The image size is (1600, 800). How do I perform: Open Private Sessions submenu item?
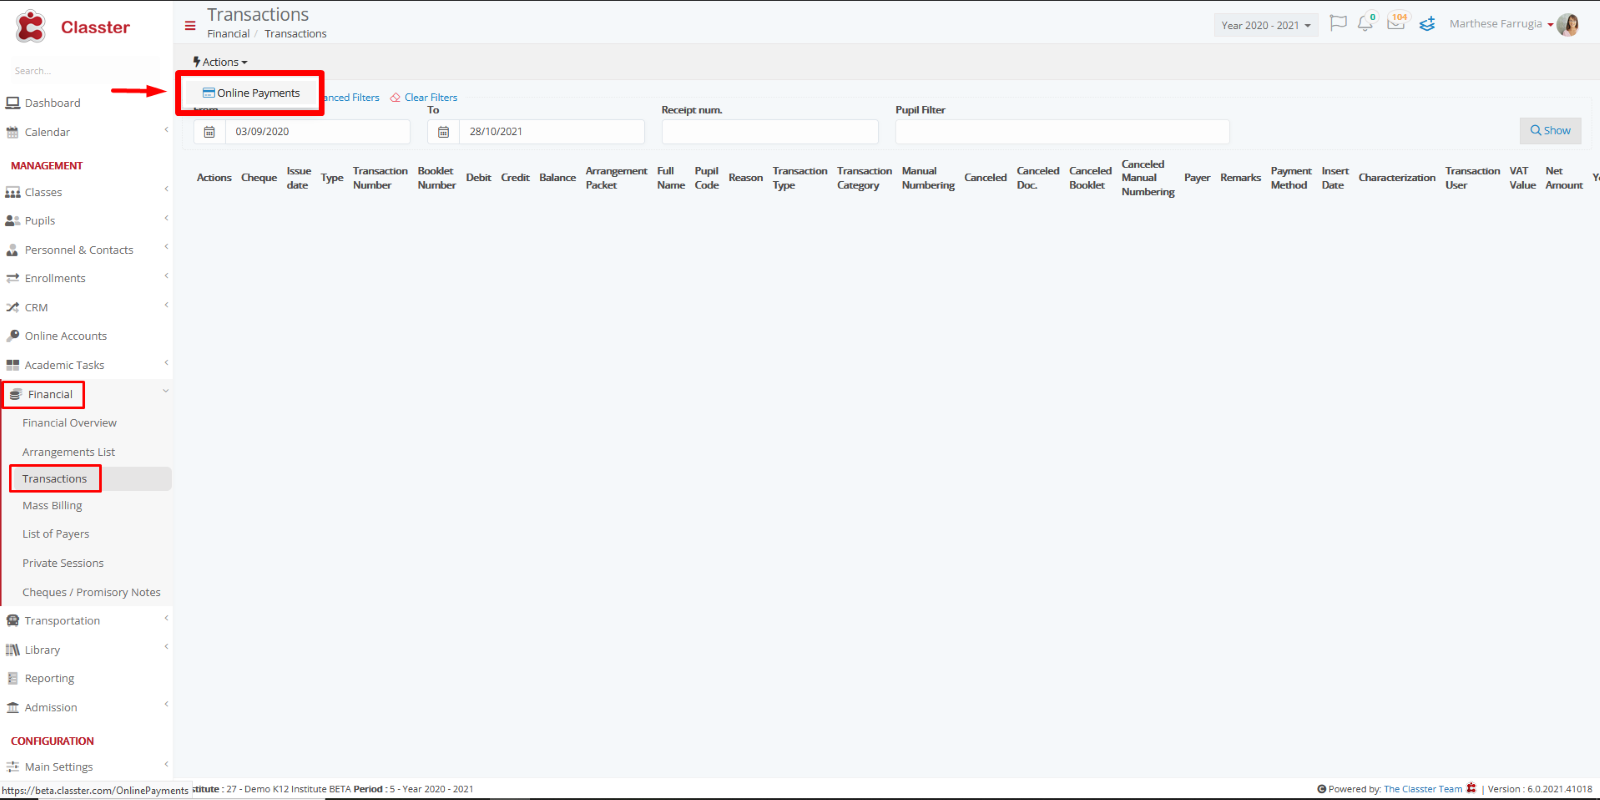click(63, 563)
